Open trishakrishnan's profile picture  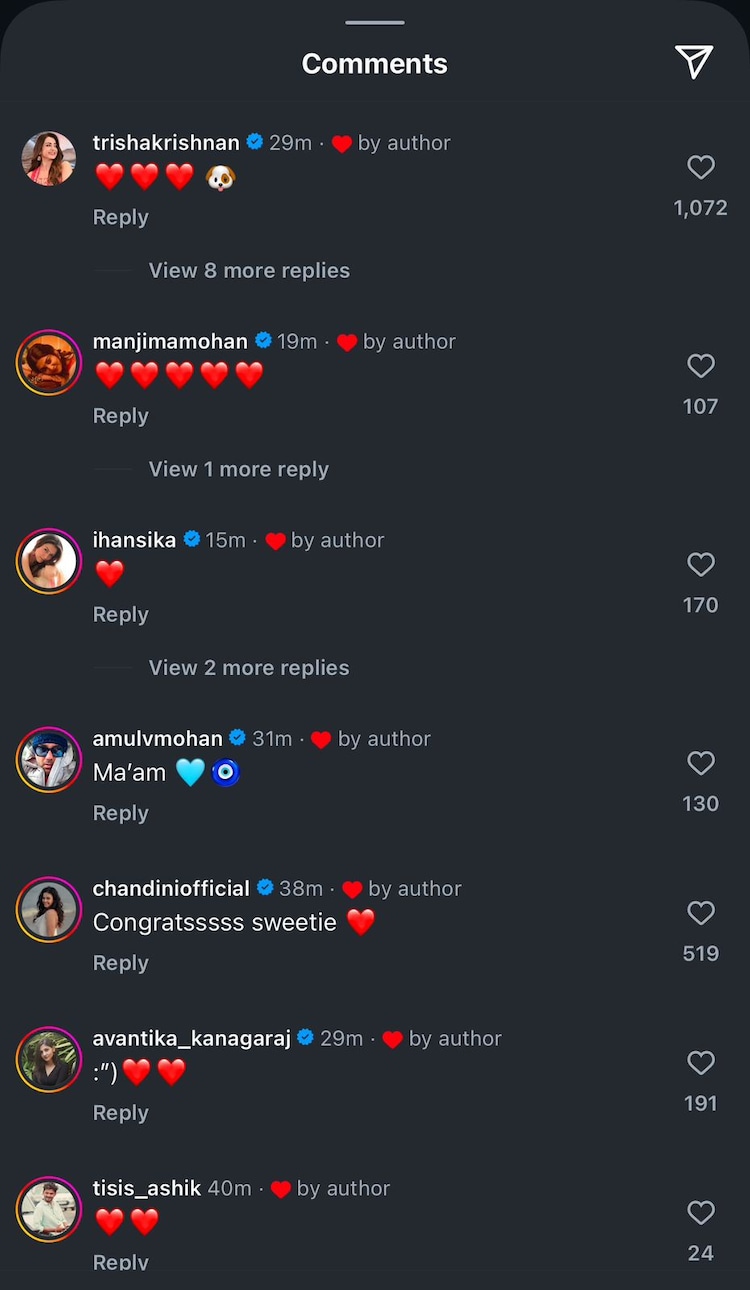tap(49, 159)
